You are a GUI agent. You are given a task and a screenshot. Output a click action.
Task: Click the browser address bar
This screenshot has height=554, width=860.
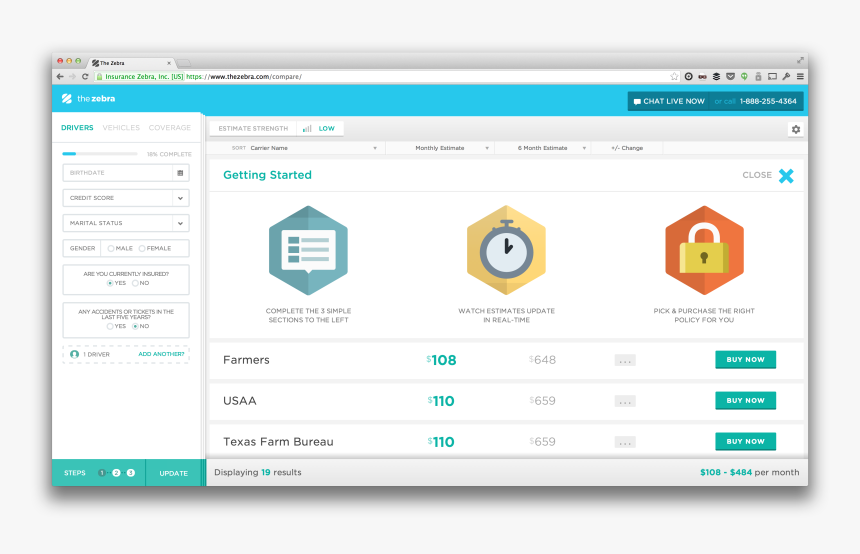[388, 77]
